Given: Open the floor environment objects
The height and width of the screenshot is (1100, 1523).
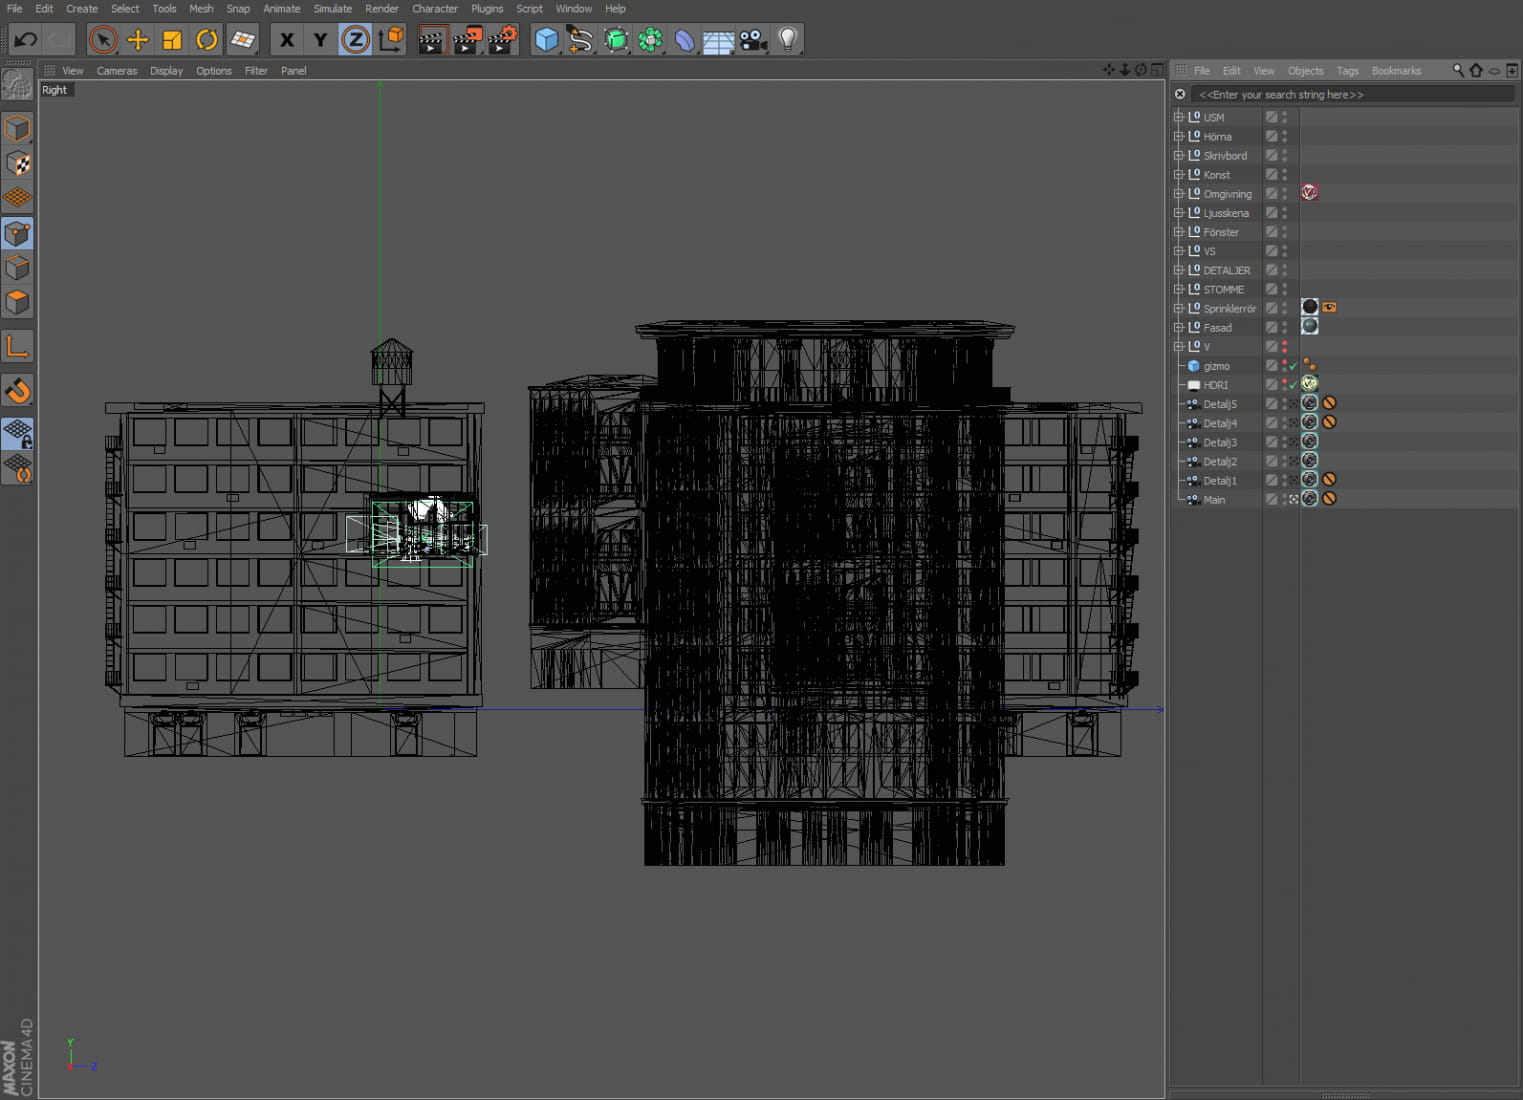Looking at the screenshot, I should pyautogui.click(x=719, y=40).
